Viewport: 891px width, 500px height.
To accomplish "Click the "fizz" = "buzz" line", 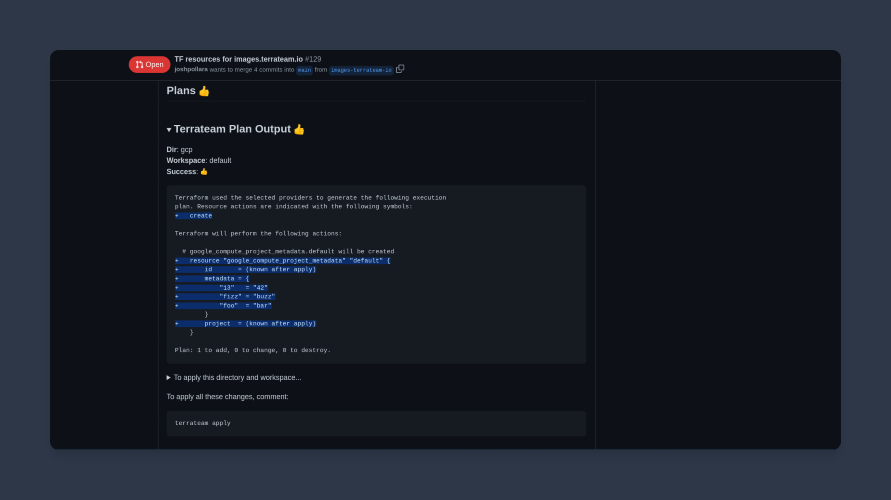I will (x=225, y=297).
